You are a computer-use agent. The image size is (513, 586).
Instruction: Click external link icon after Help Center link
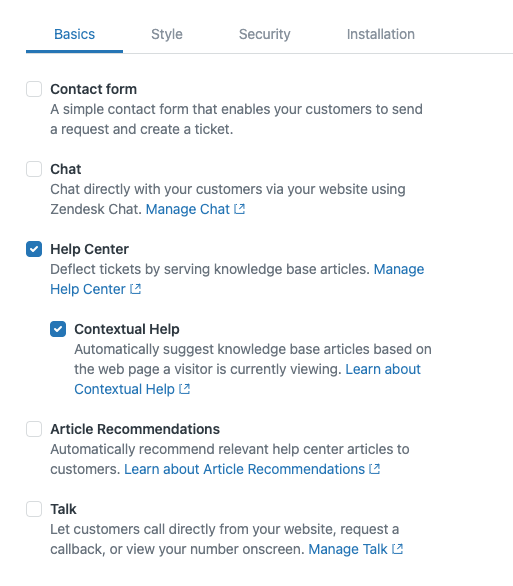pos(136,289)
